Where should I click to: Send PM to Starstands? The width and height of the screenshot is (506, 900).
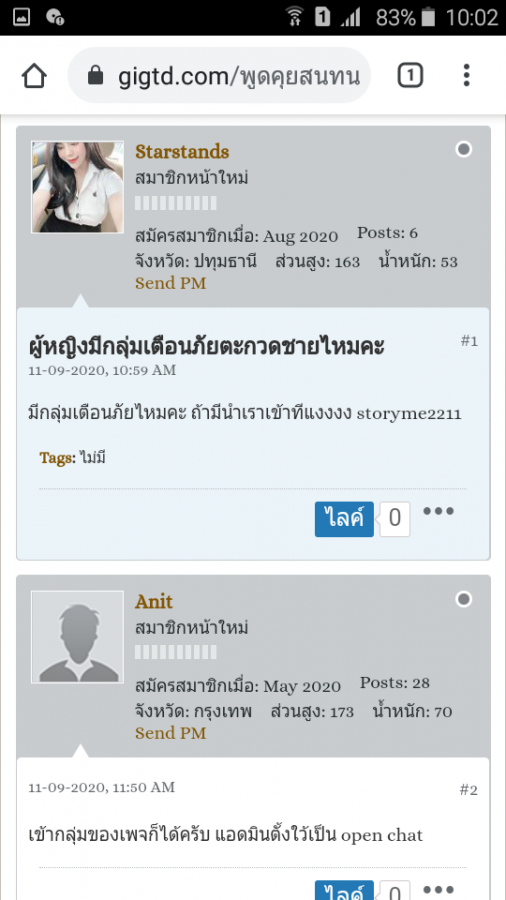(170, 283)
